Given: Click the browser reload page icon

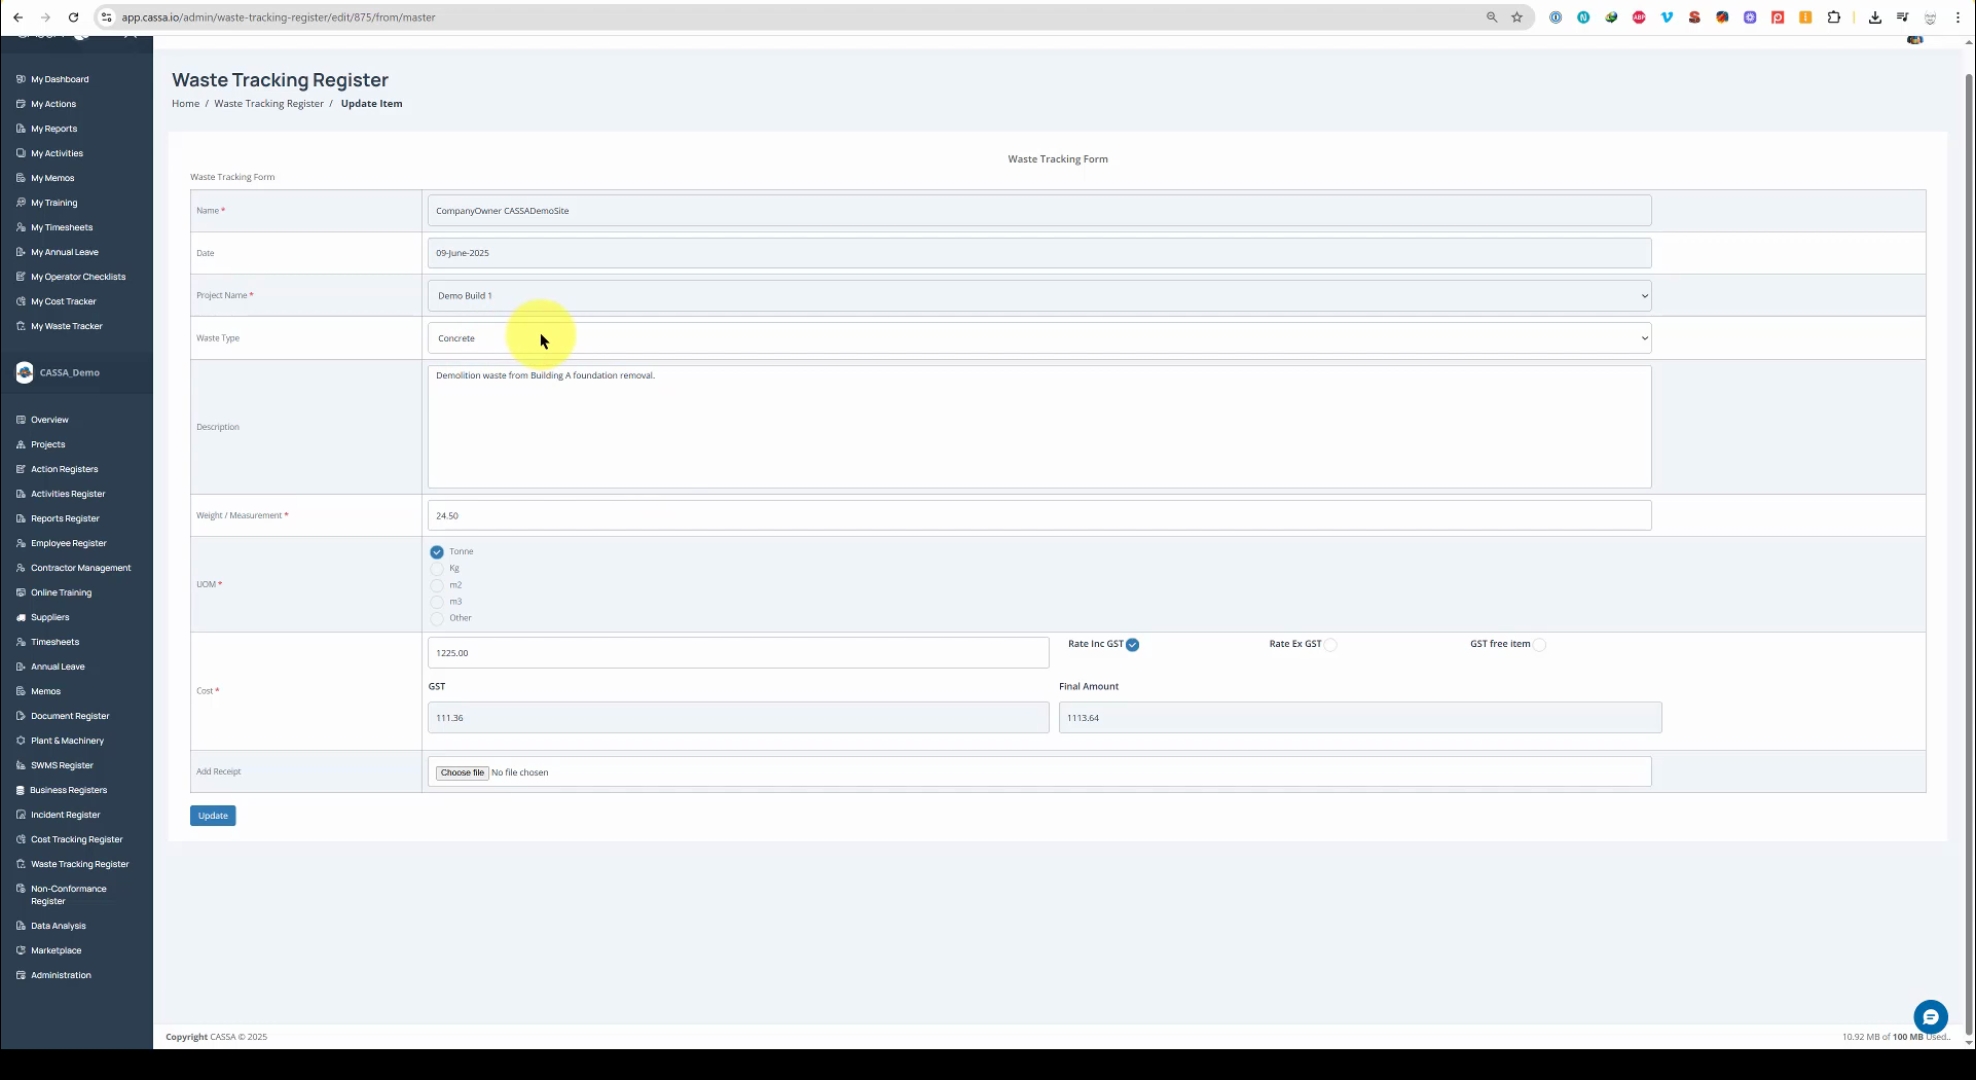Looking at the screenshot, I should 73,17.
